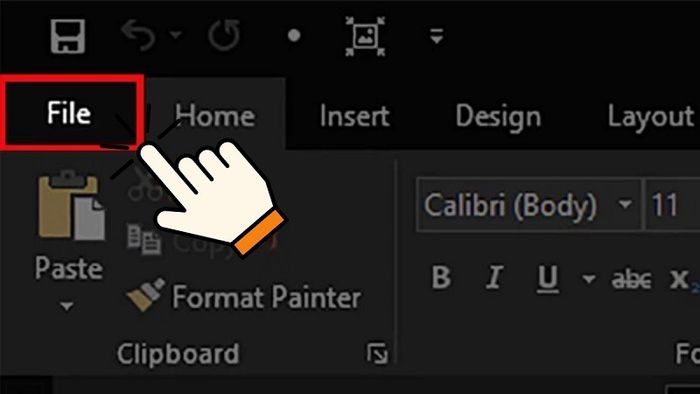Image resolution: width=700 pixels, height=394 pixels.
Task: Click the Format Painter brush
Action: (146, 294)
